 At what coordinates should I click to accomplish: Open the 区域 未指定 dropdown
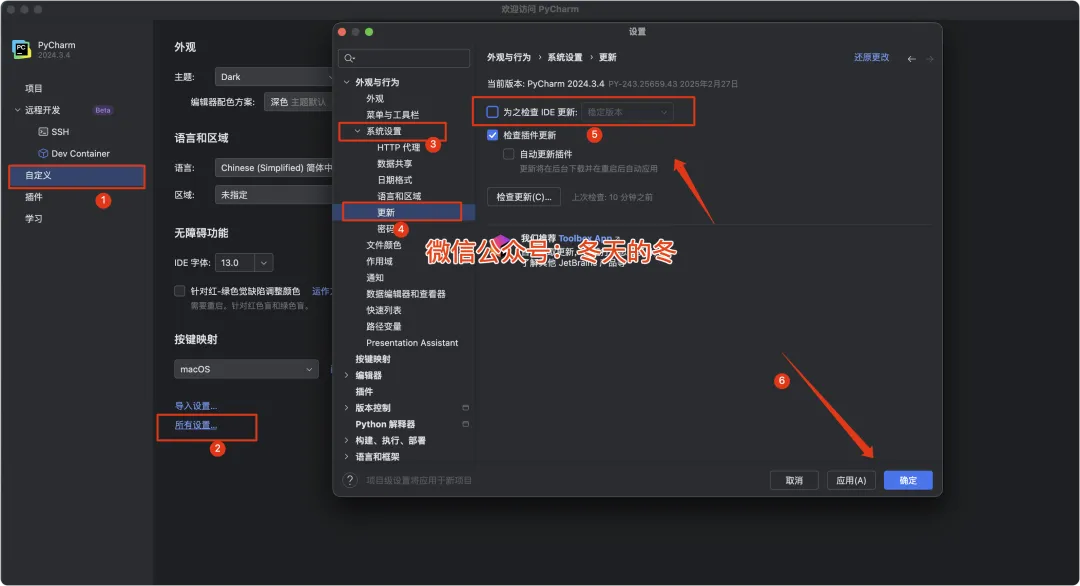pyautogui.click(x=274, y=195)
